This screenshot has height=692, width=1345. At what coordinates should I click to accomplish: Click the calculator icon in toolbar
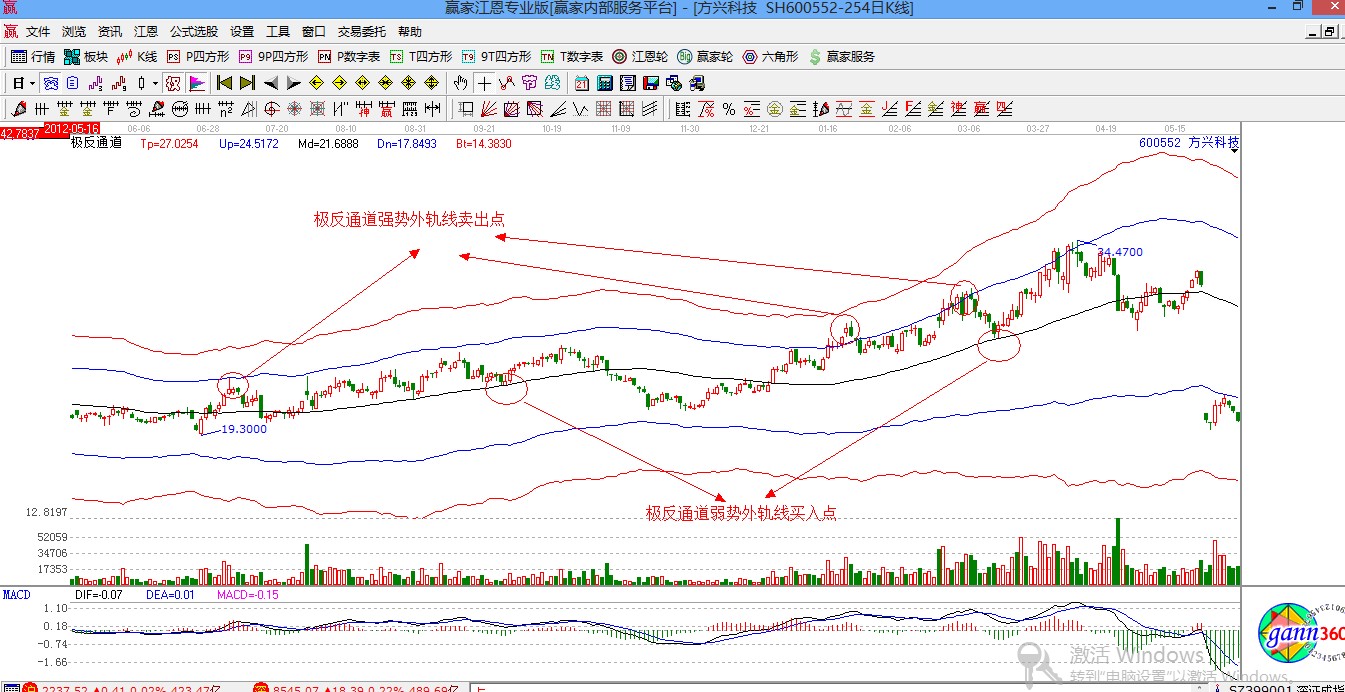pyautogui.click(x=605, y=83)
